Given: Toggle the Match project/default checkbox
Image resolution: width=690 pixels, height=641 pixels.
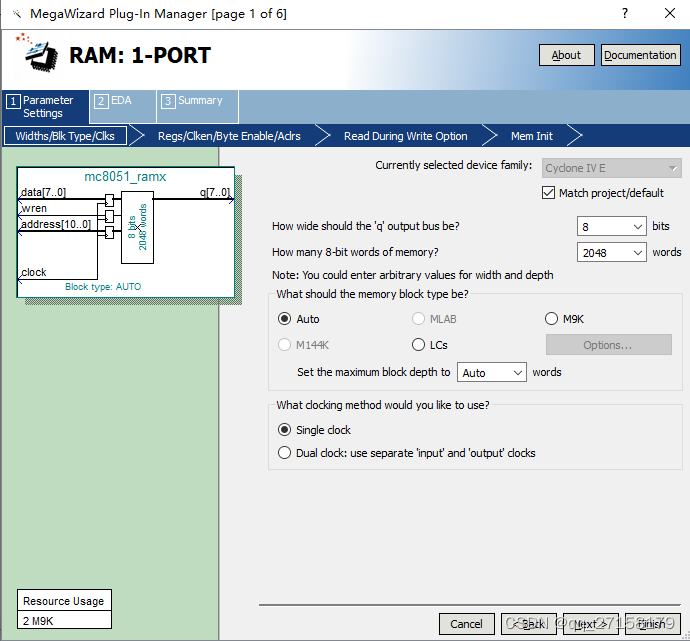Looking at the screenshot, I should click(548, 193).
